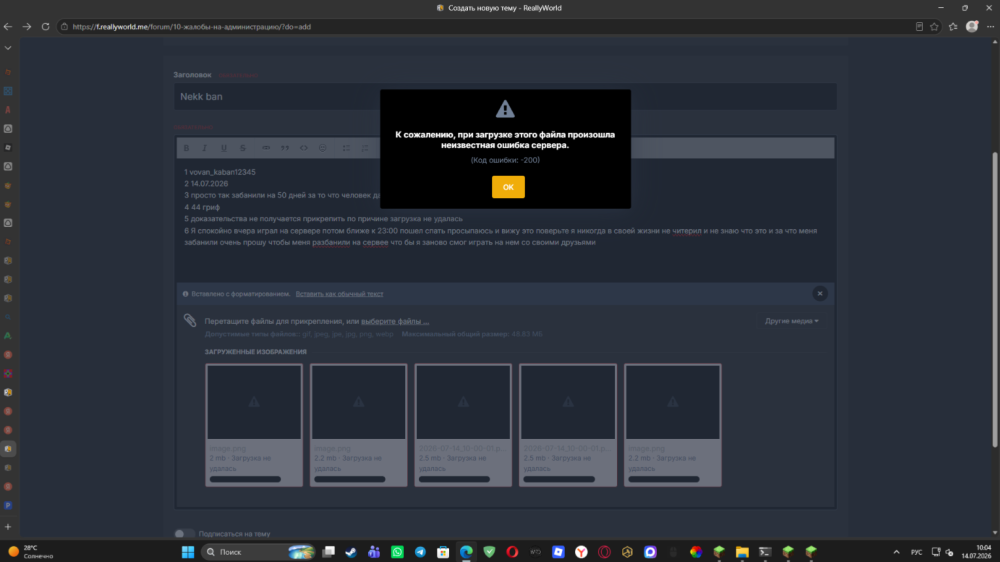Open the browser settings and more menu
Viewport: 1000px width, 562px height.
990,27
